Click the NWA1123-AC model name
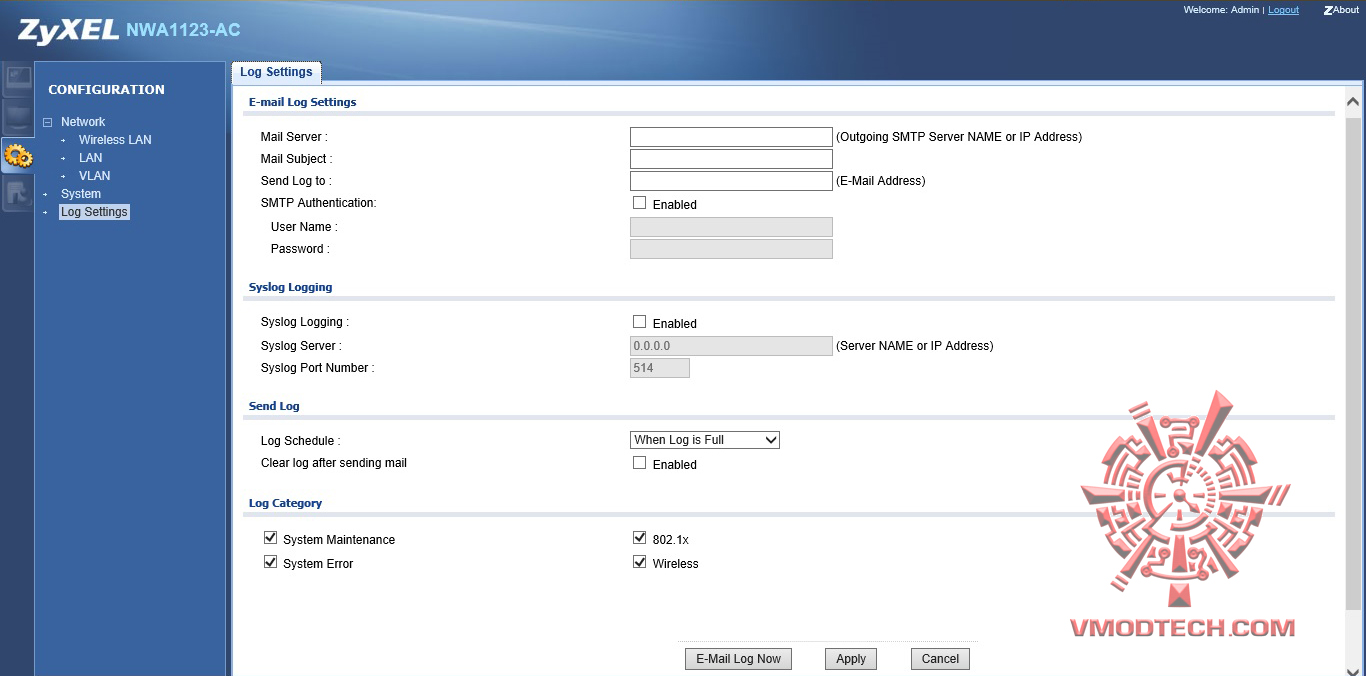Viewport: 1366px width, 676px height. (183, 30)
